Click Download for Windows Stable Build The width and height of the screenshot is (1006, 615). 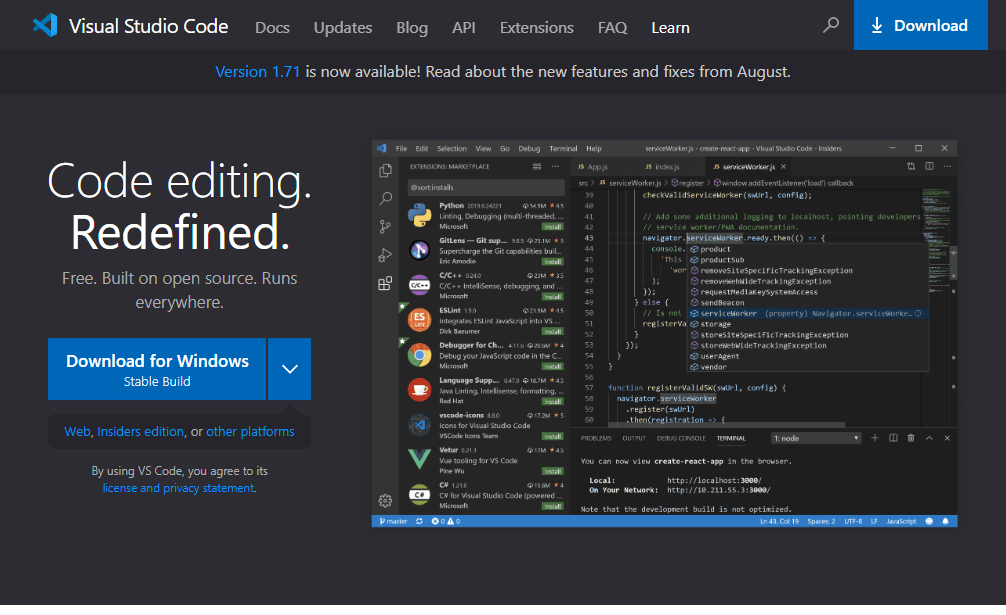157,369
